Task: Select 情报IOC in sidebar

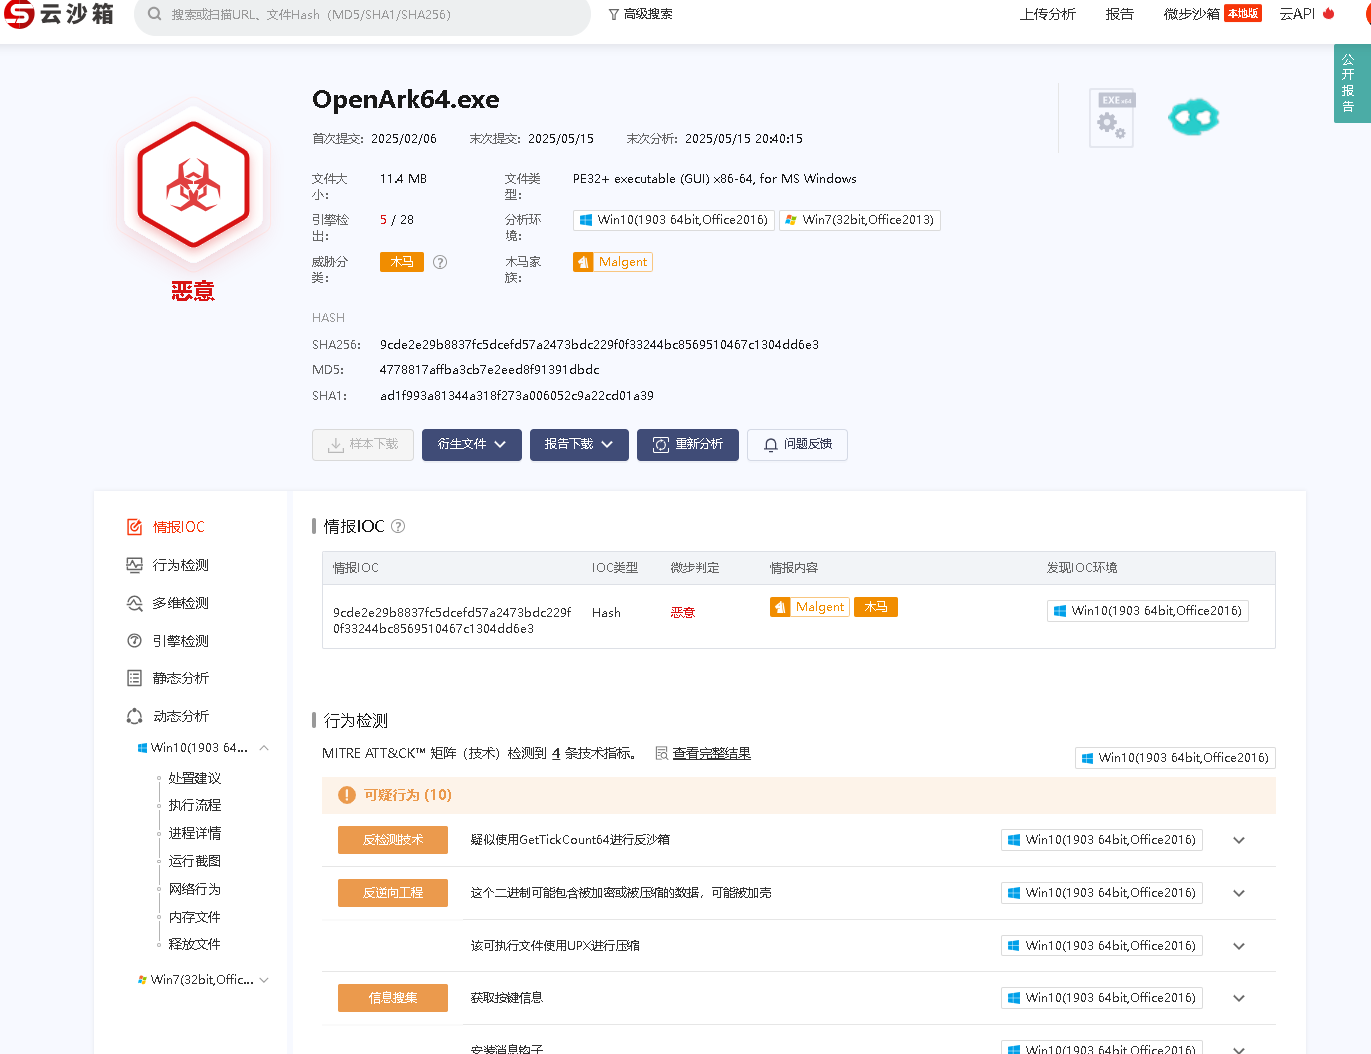Action: 178,527
